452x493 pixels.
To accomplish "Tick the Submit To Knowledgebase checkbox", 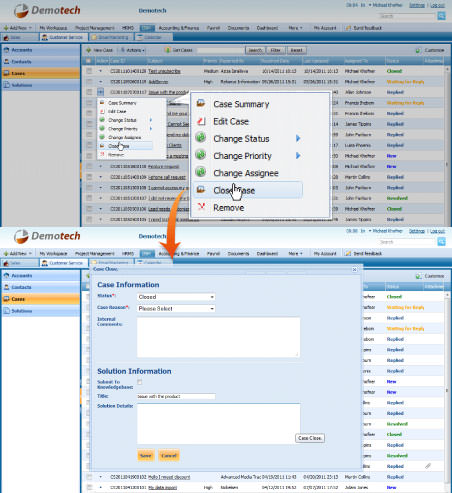I will [x=140, y=382].
